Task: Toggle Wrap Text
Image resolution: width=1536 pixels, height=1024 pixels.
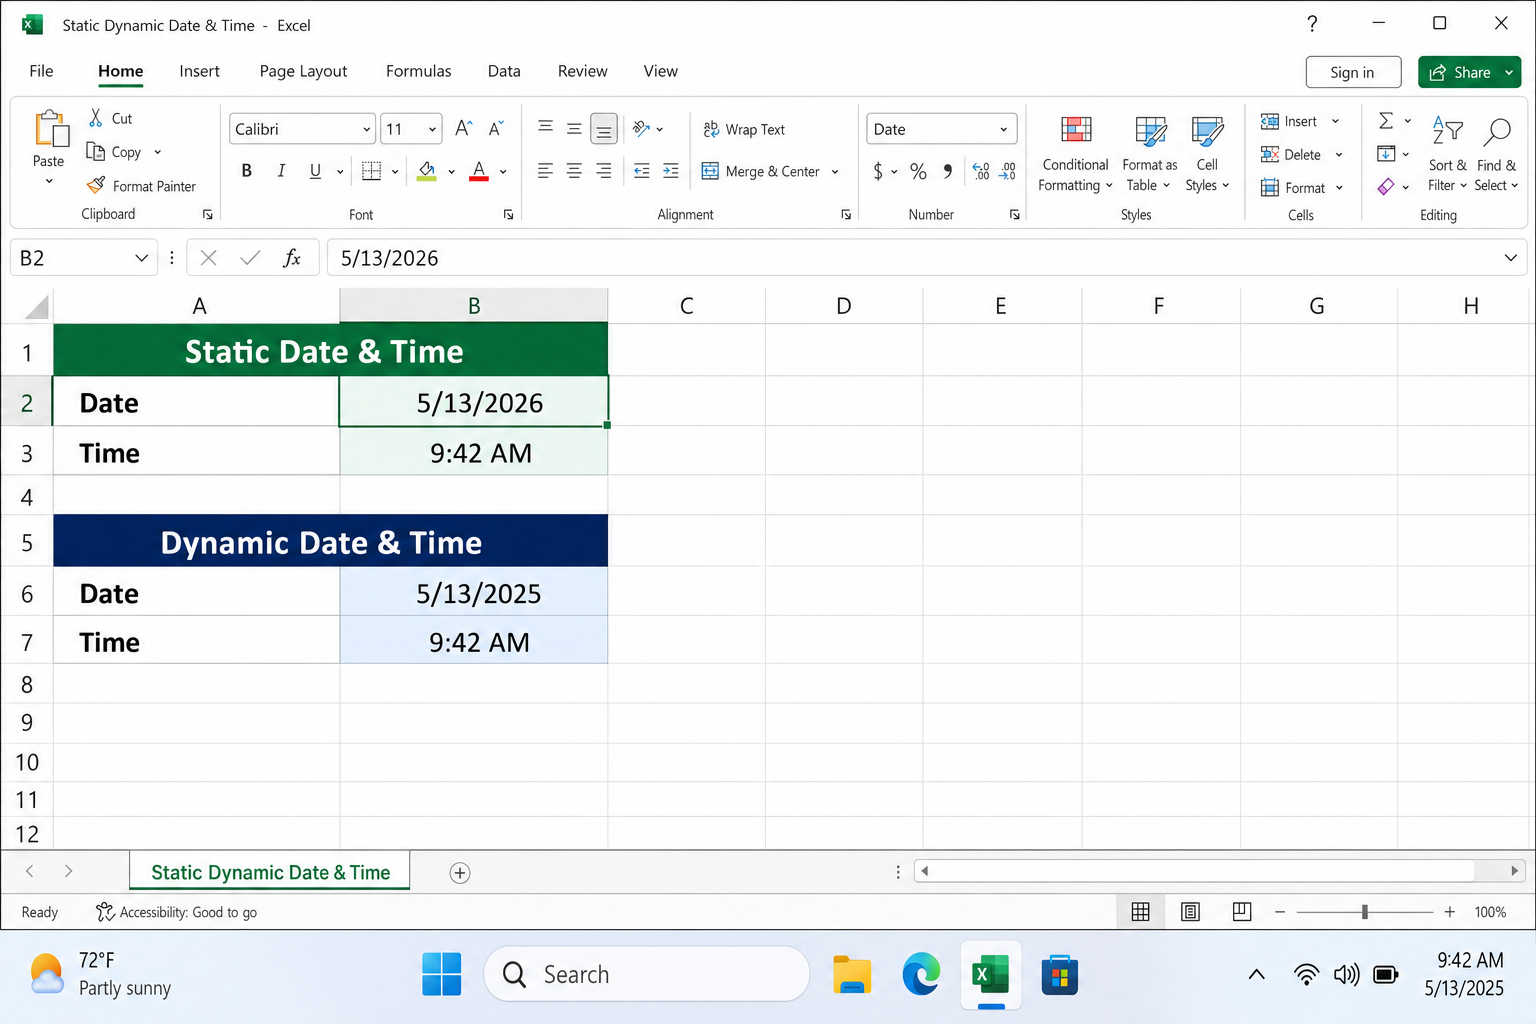Action: click(744, 129)
